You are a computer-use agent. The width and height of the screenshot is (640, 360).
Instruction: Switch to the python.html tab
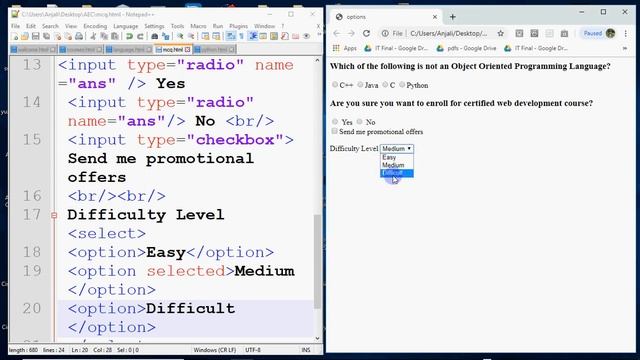(214, 49)
